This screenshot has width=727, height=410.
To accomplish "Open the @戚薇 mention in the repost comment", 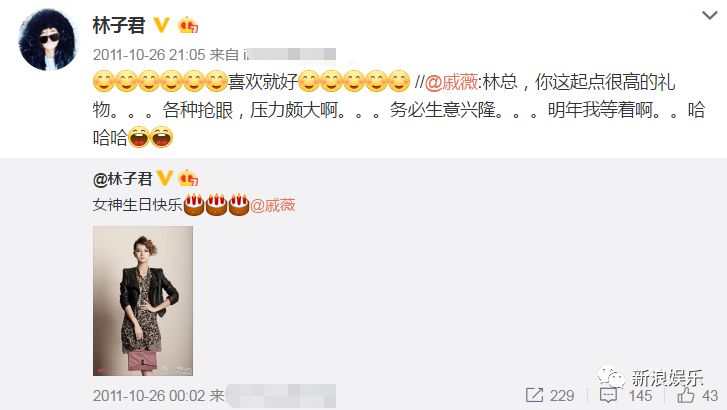I will [451, 83].
